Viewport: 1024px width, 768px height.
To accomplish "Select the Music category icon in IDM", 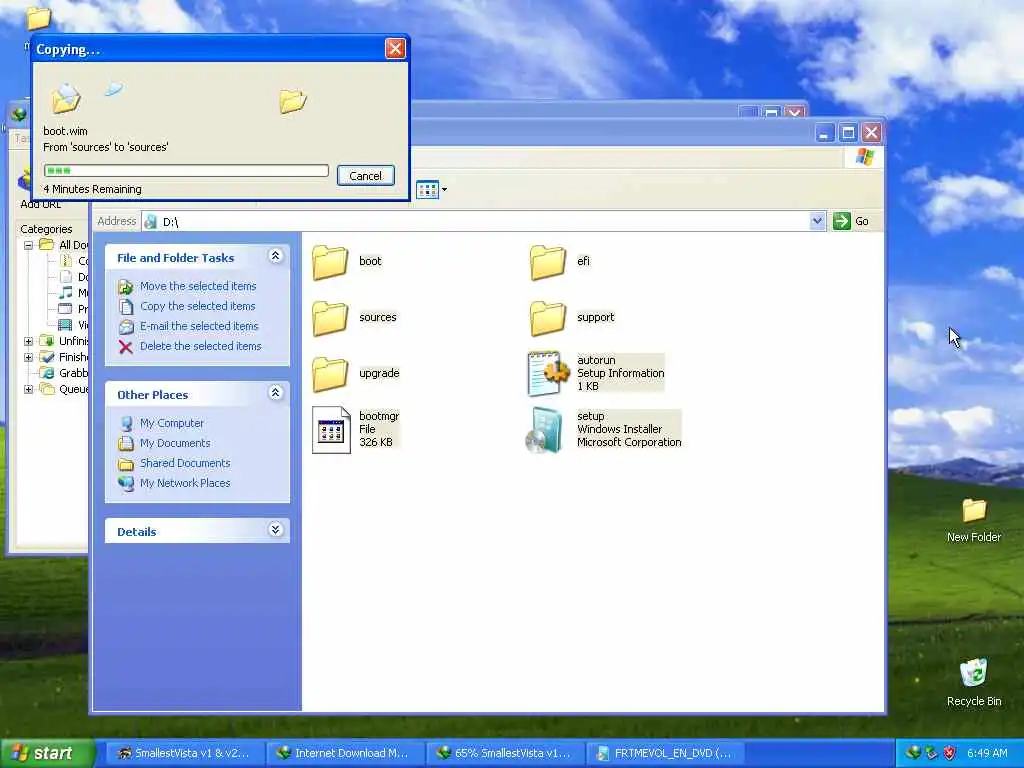I will [x=66, y=293].
